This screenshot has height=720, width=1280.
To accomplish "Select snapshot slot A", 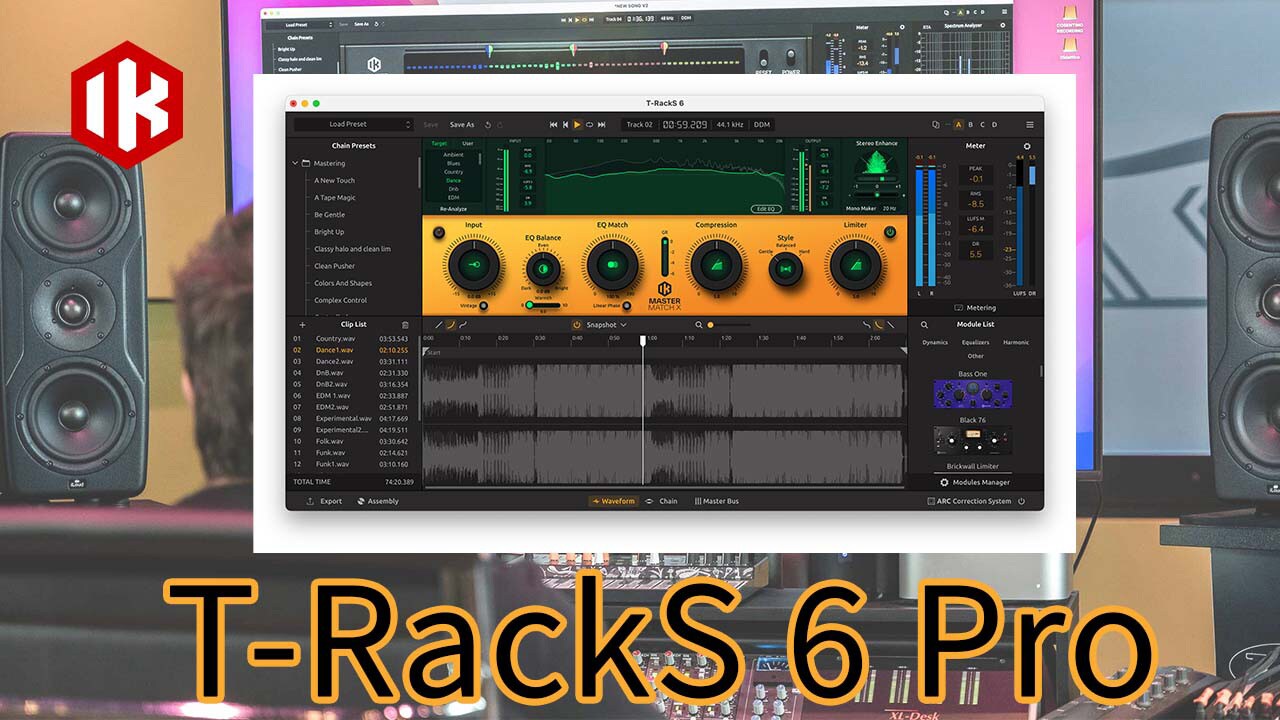I will tap(958, 125).
